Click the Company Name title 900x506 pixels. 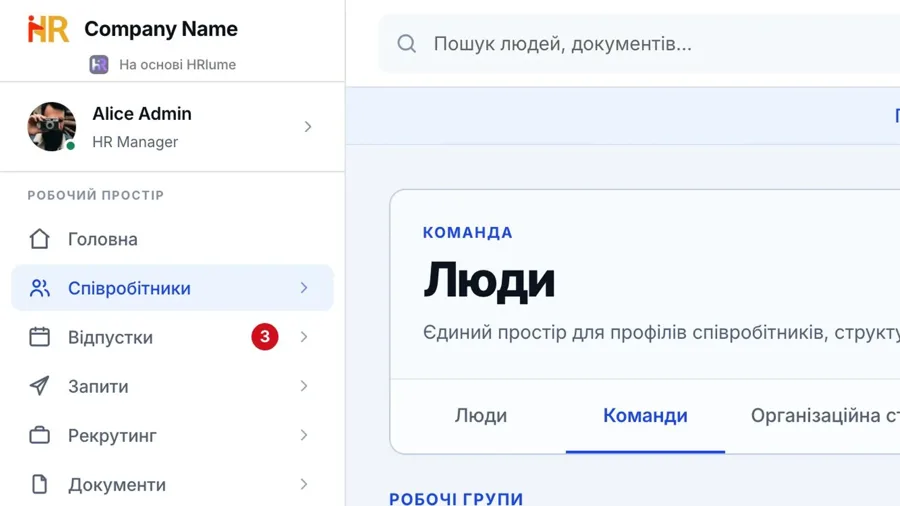(161, 29)
